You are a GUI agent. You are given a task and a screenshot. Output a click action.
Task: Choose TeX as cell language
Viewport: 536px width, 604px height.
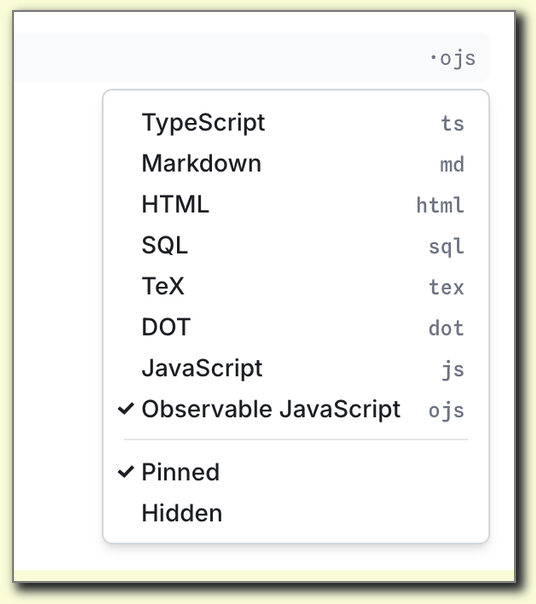[296, 286]
